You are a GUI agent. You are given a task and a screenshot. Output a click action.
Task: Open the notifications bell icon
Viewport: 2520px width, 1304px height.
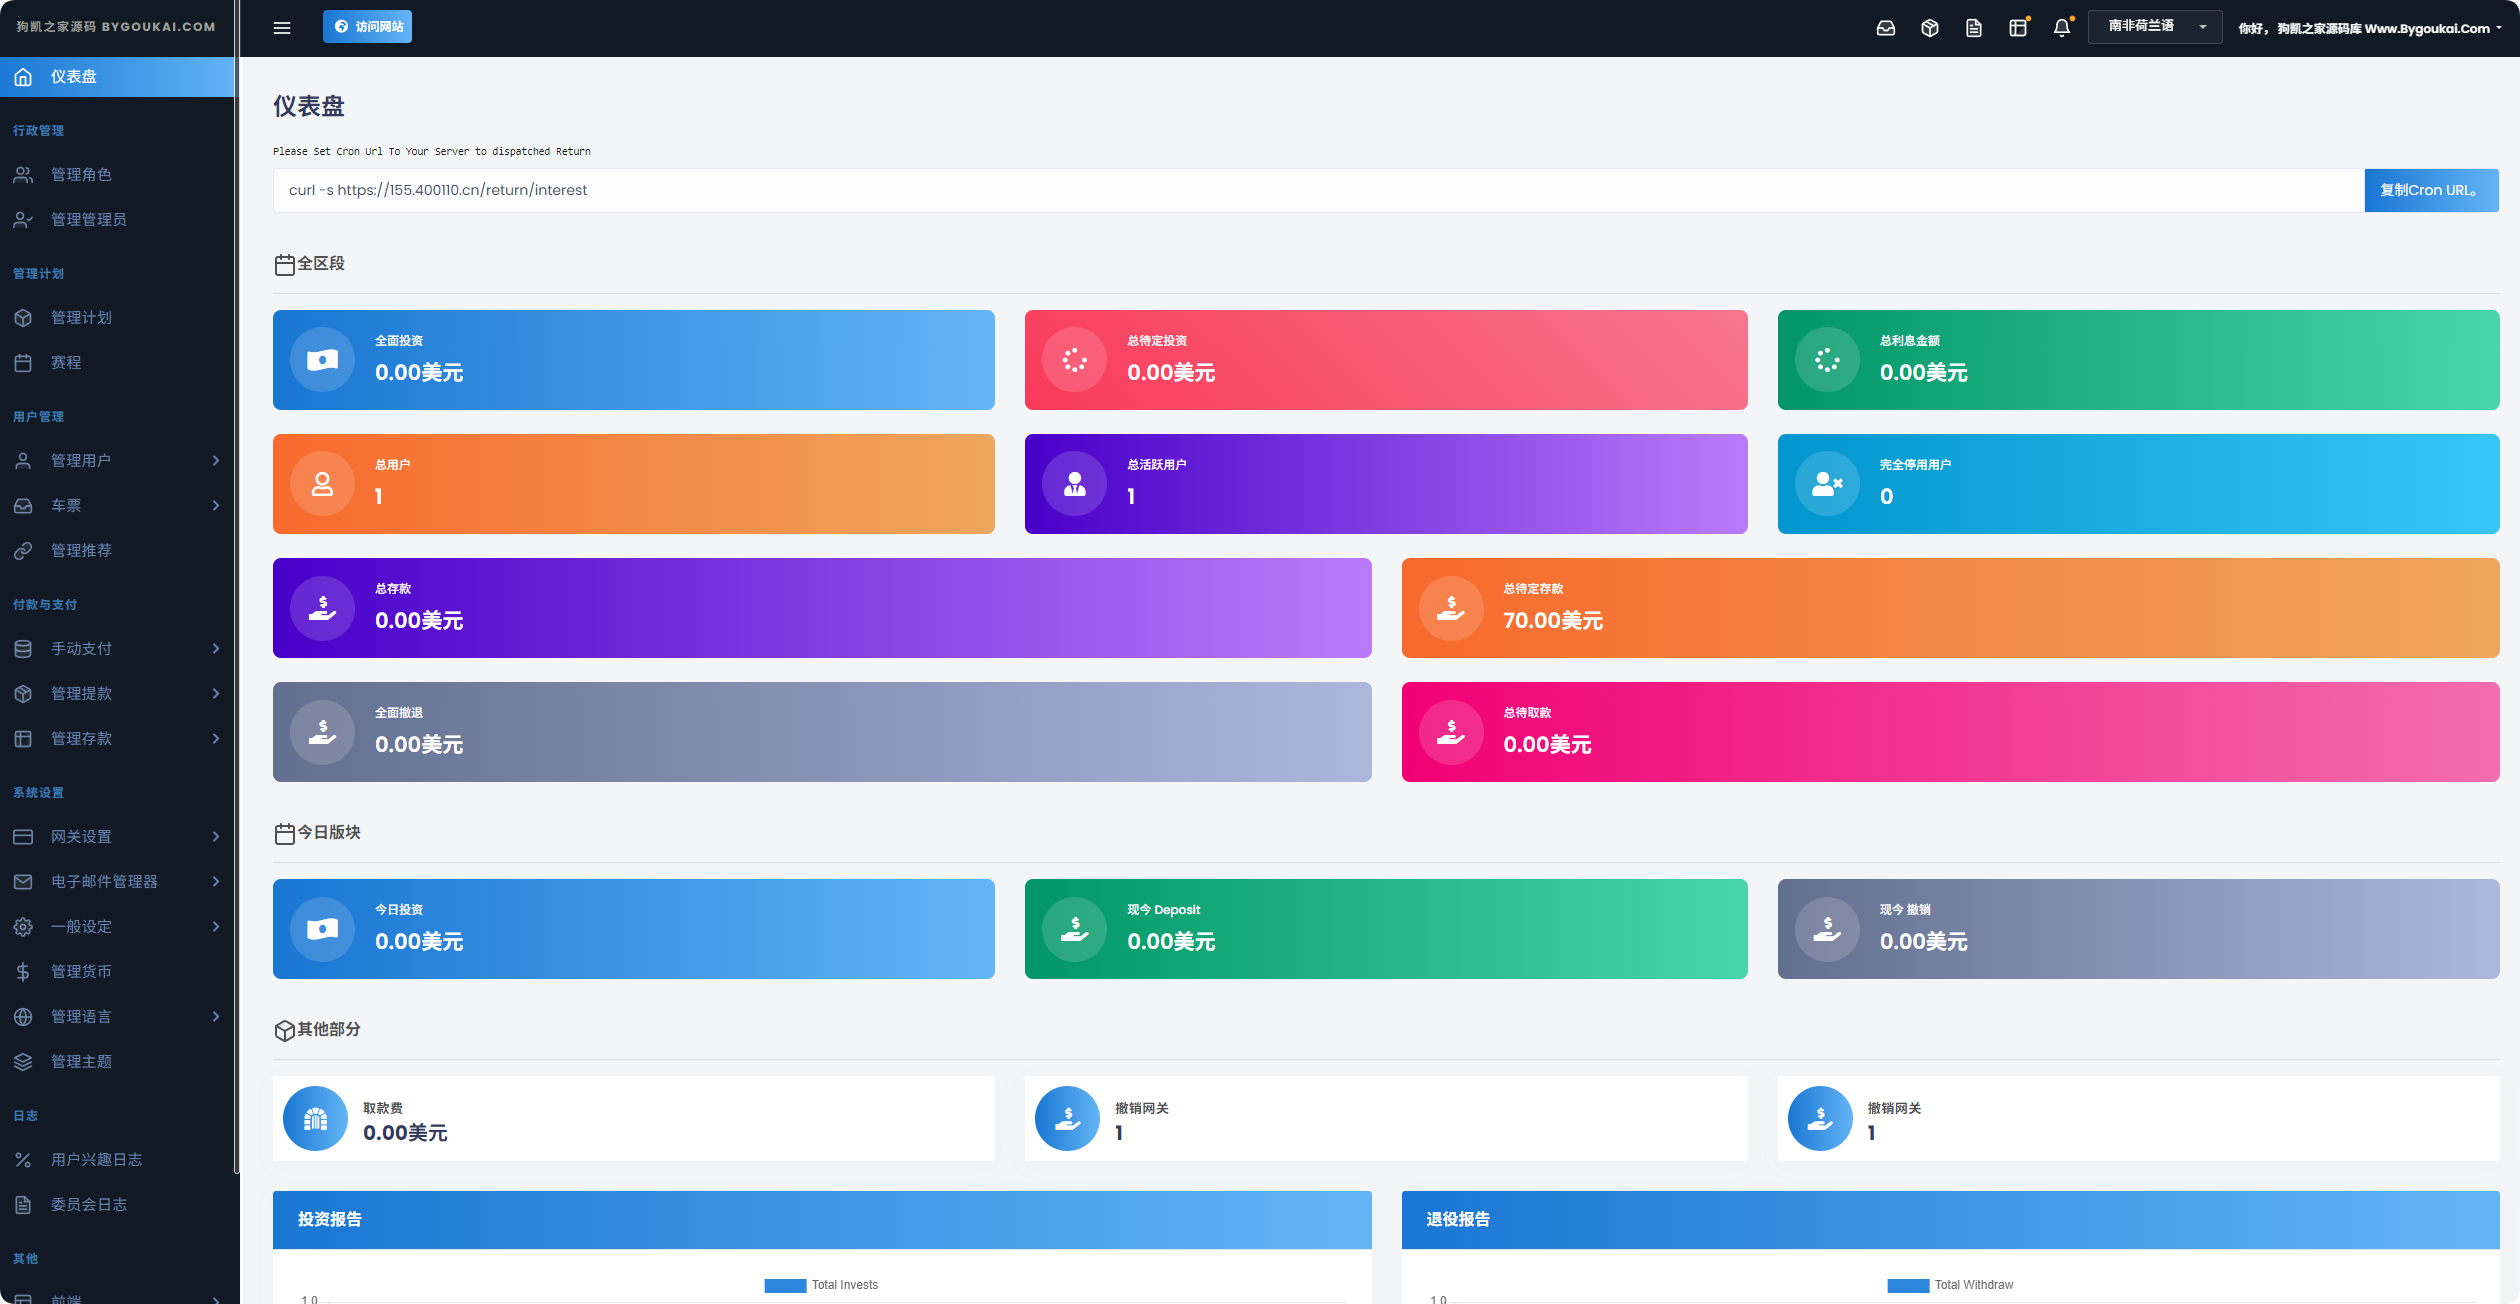pos(2062,28)
